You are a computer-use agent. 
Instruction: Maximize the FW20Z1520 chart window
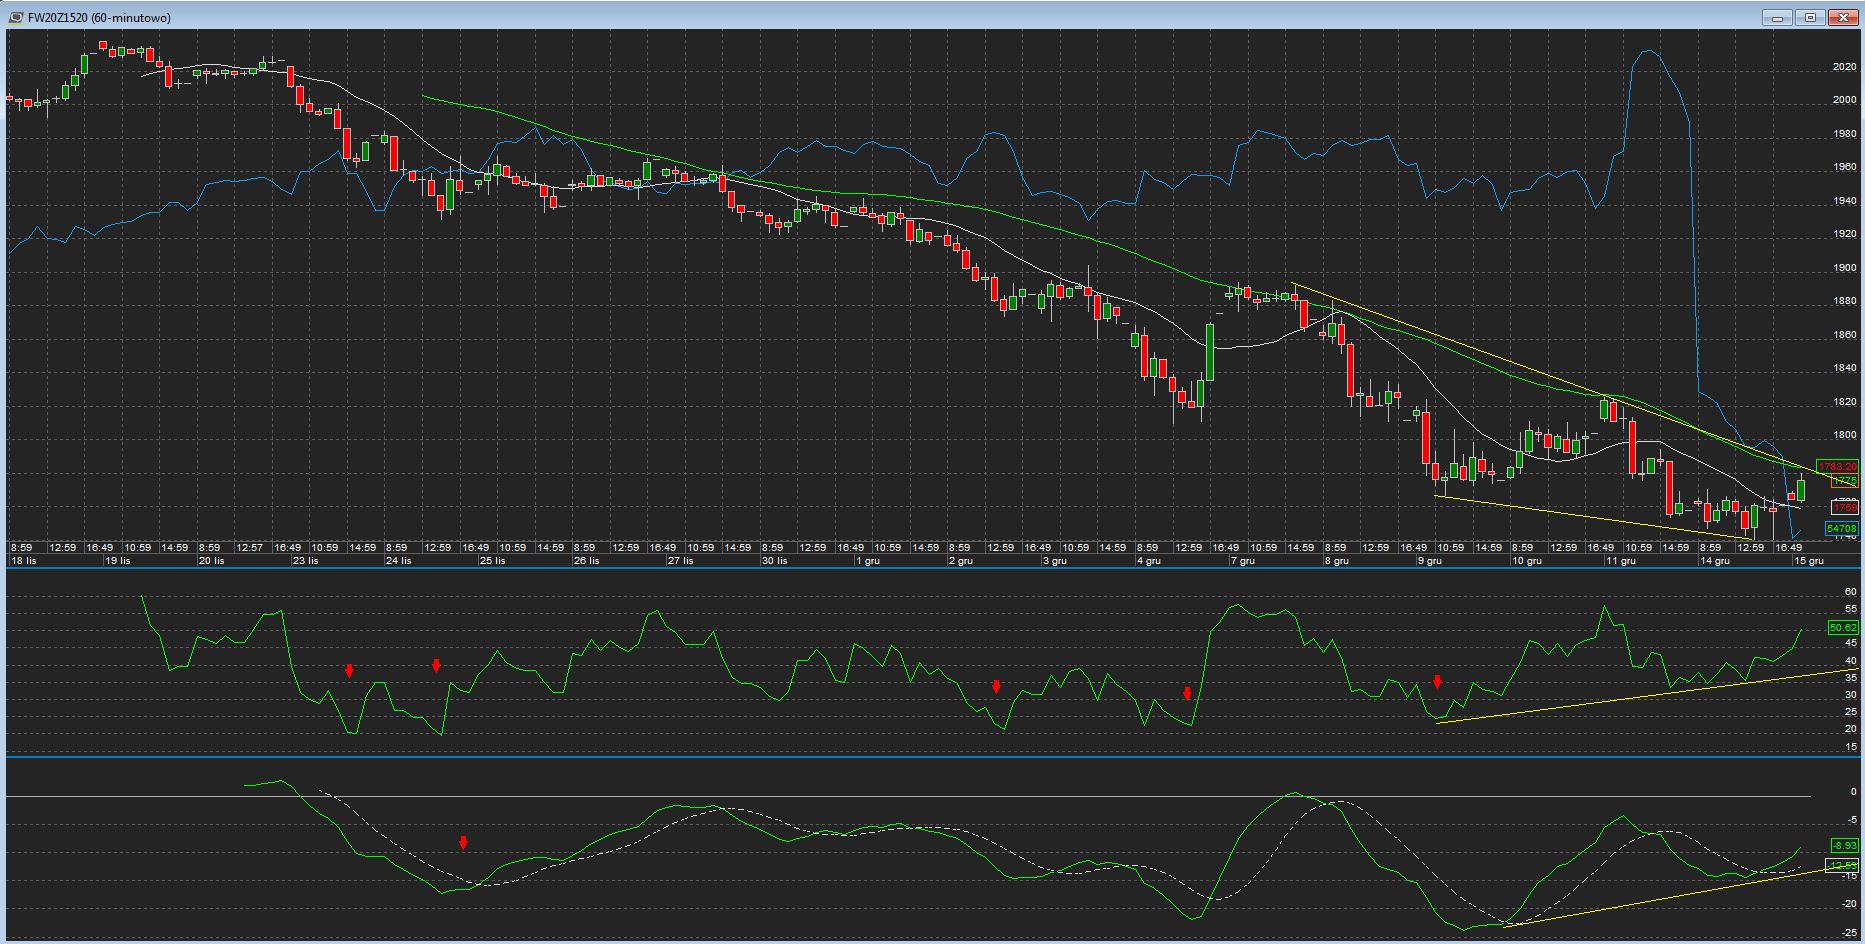click(x=1810, y=17)
